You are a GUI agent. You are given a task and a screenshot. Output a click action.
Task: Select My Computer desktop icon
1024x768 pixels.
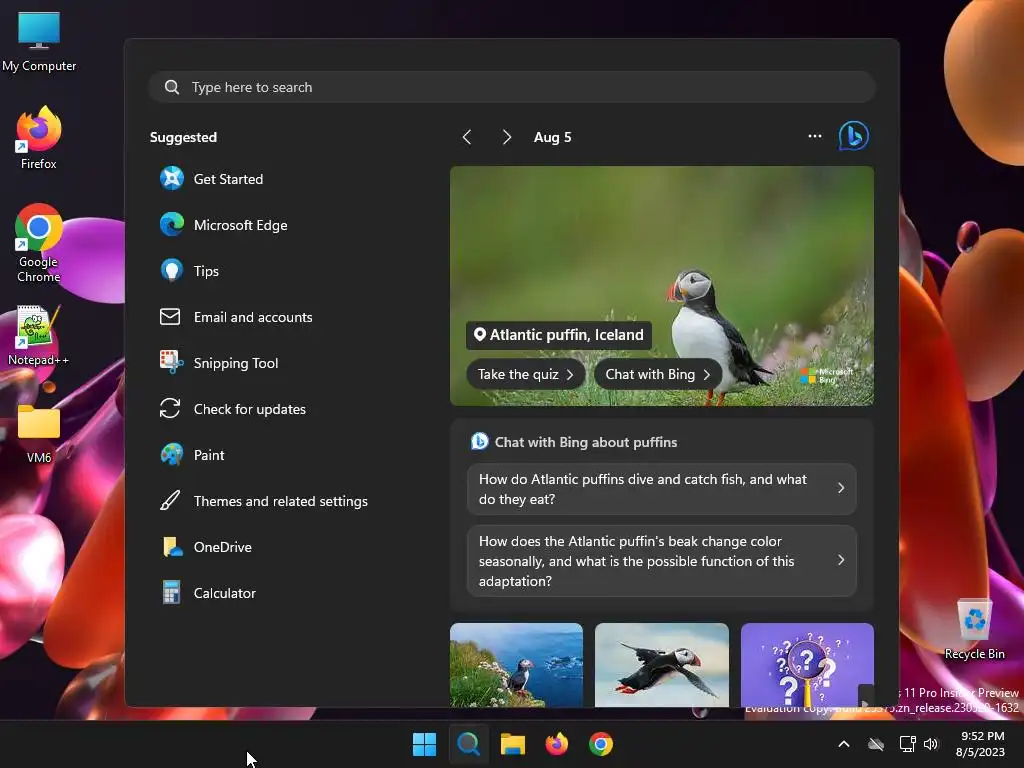[x=39, y=41]
